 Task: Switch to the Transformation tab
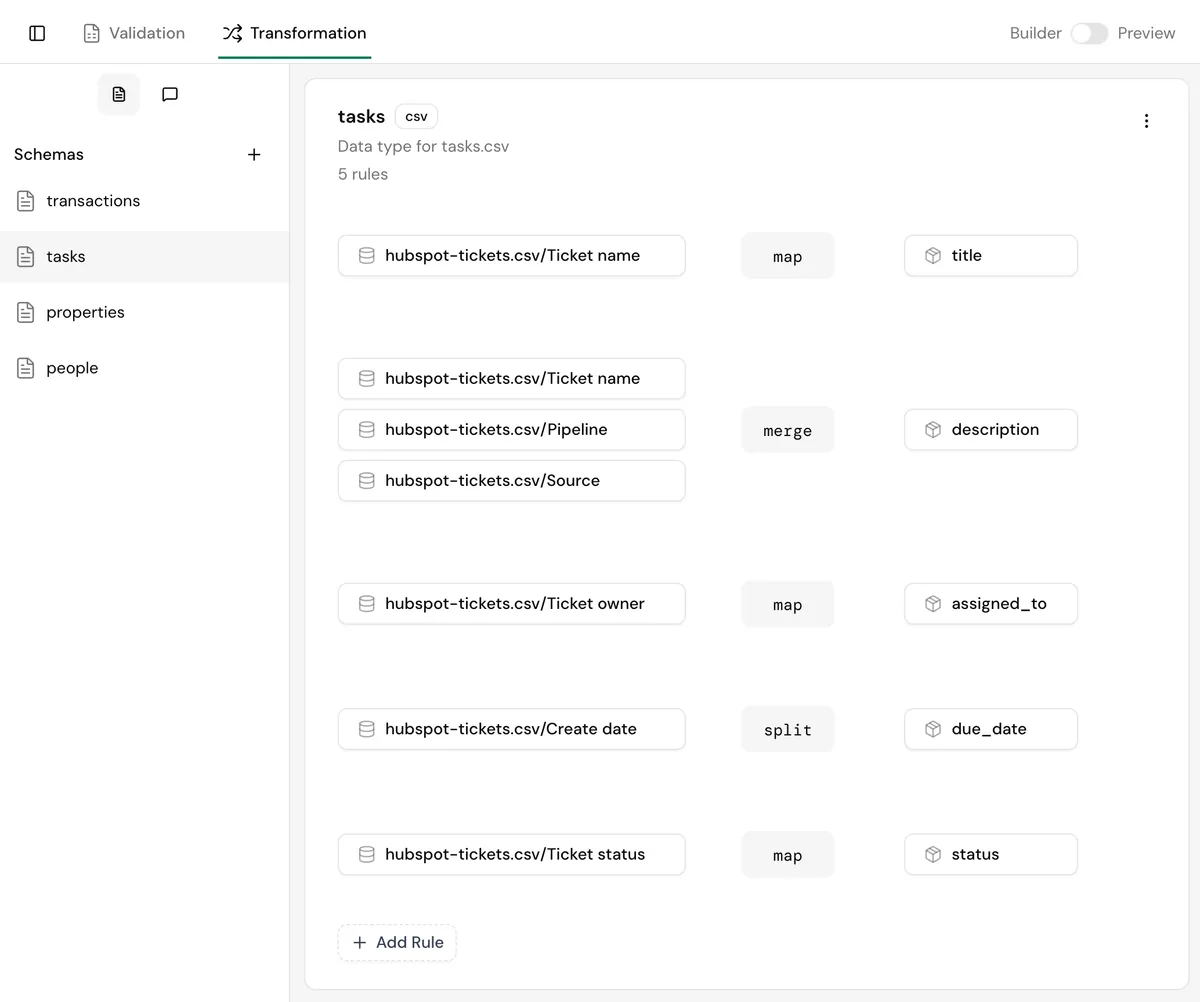click(x=294, y=33)
